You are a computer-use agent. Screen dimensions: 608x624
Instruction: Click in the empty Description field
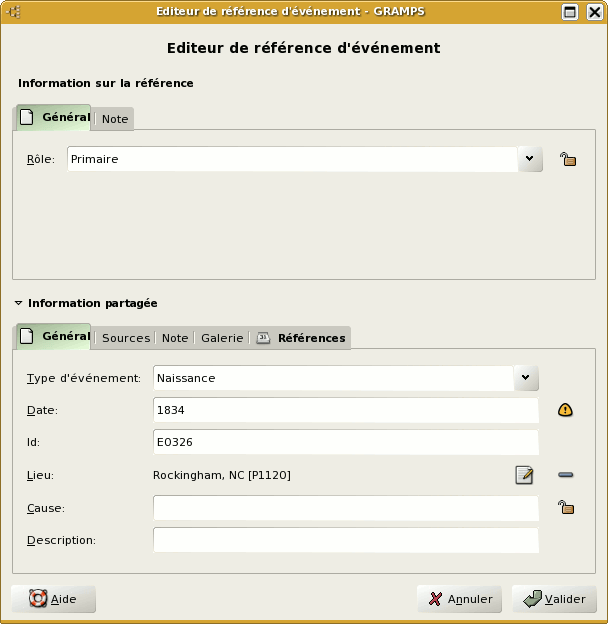pos(345,540)
